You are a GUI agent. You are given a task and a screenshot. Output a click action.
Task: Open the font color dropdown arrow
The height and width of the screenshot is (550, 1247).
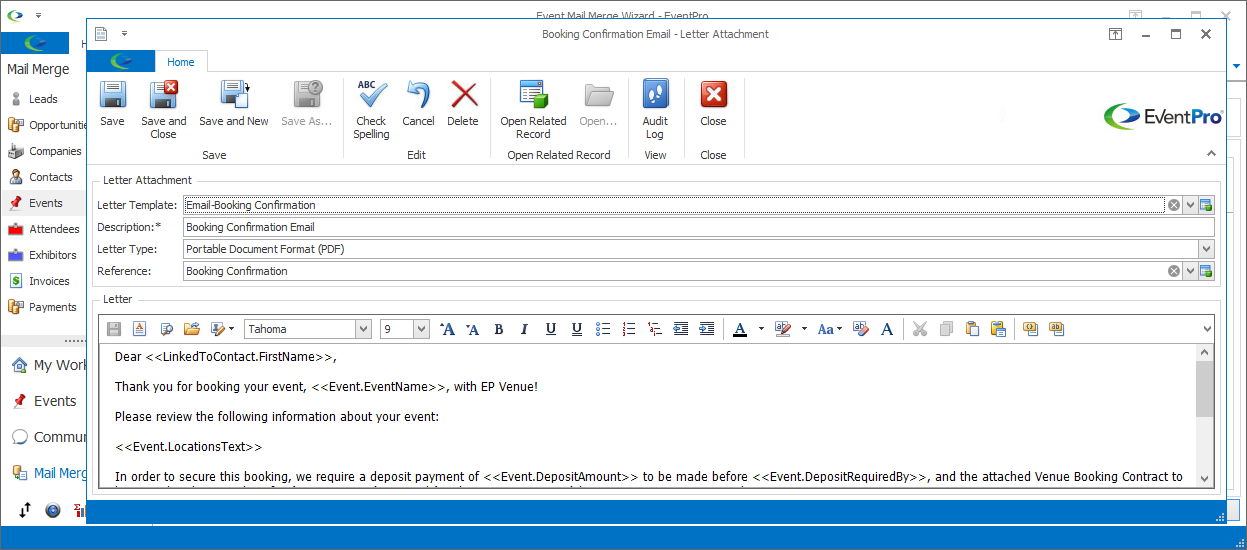pyautogui.click(x=760, y=329)
